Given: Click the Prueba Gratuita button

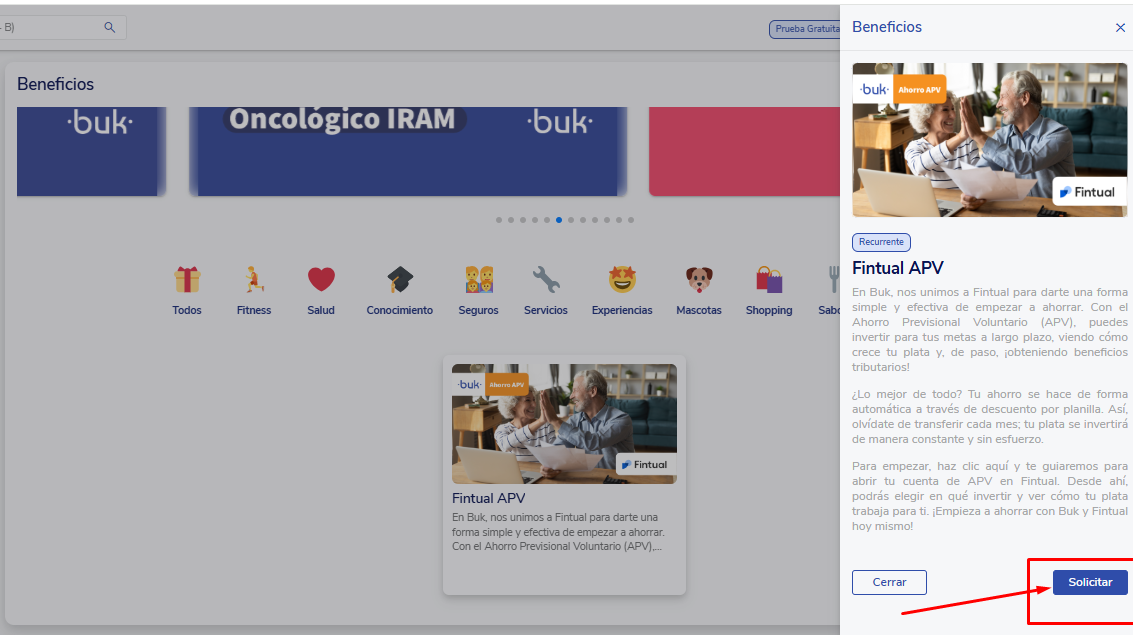Looking at the screenshot, I should tap(805, 29).
